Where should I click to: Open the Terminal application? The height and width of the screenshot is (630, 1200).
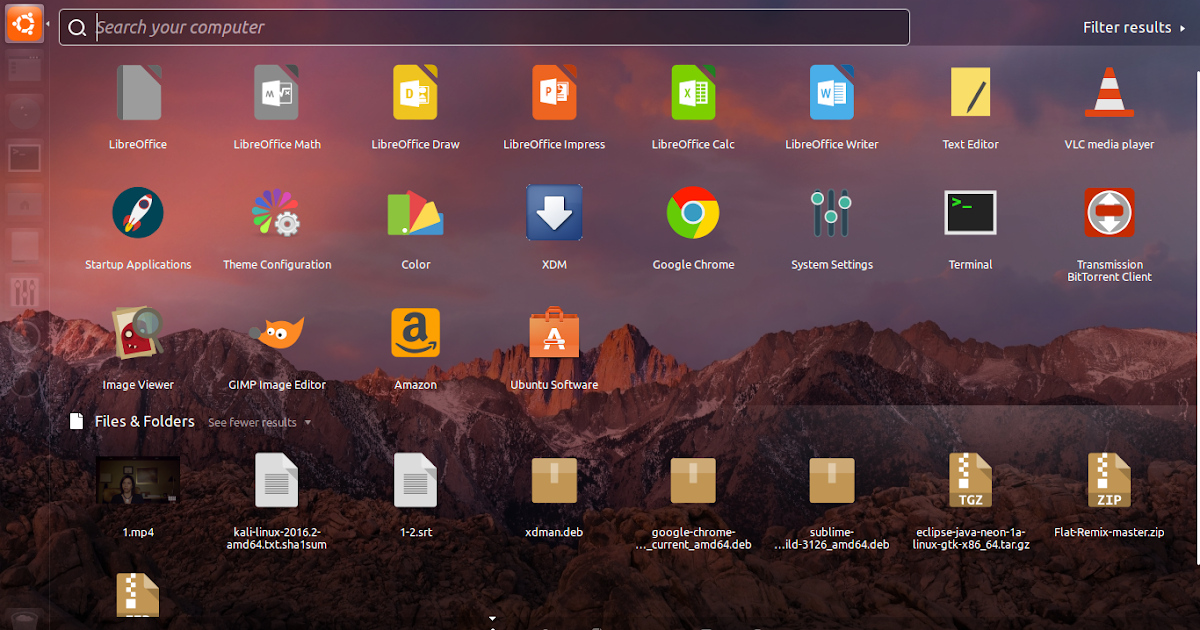970,212
